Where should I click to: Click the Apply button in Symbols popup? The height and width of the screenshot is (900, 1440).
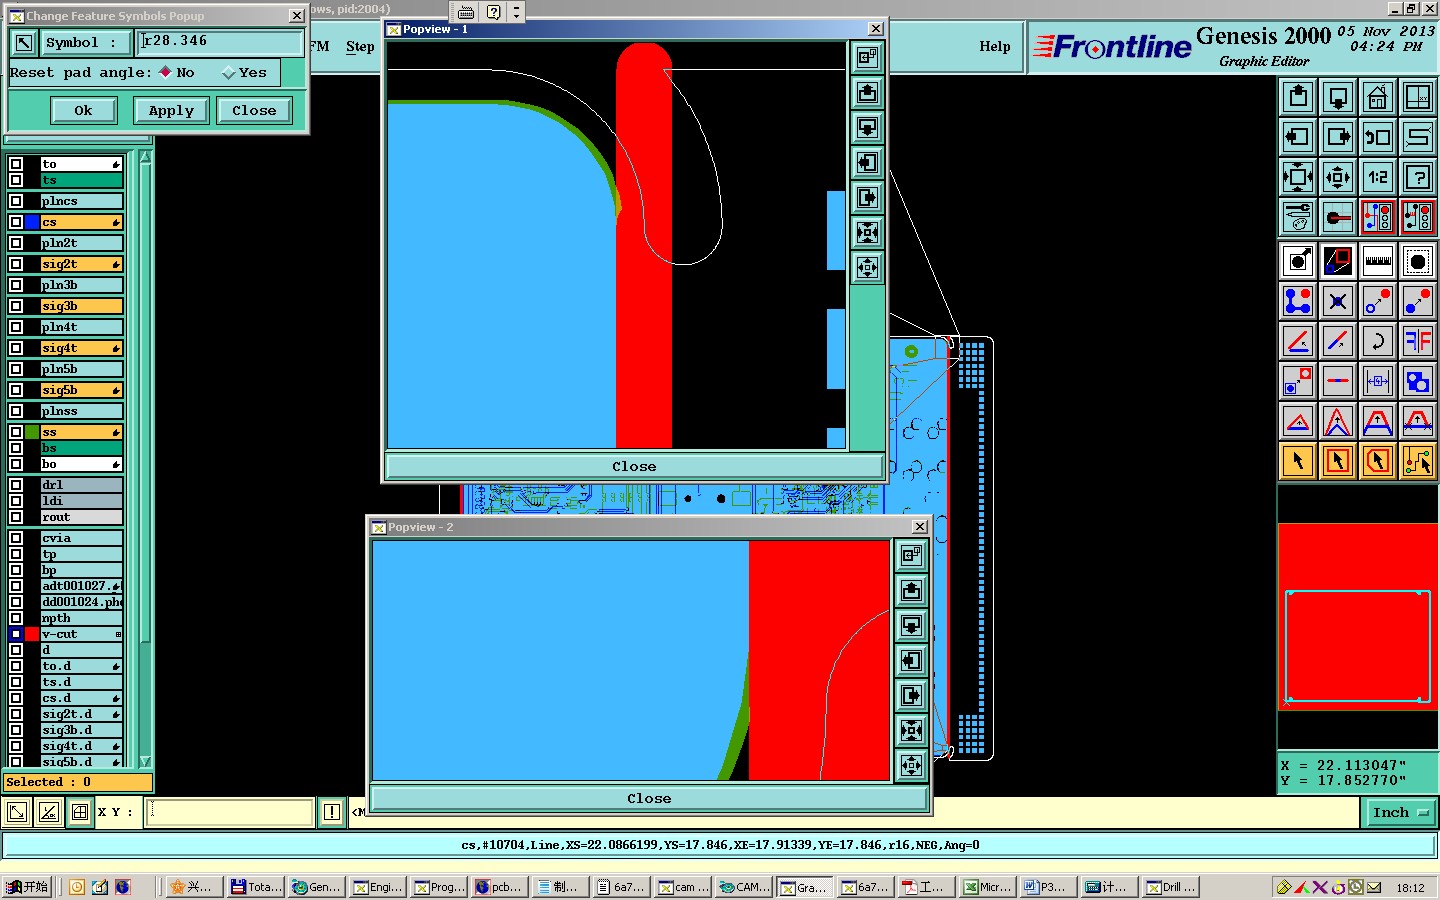pyautogui.click(x=171, y=110)
